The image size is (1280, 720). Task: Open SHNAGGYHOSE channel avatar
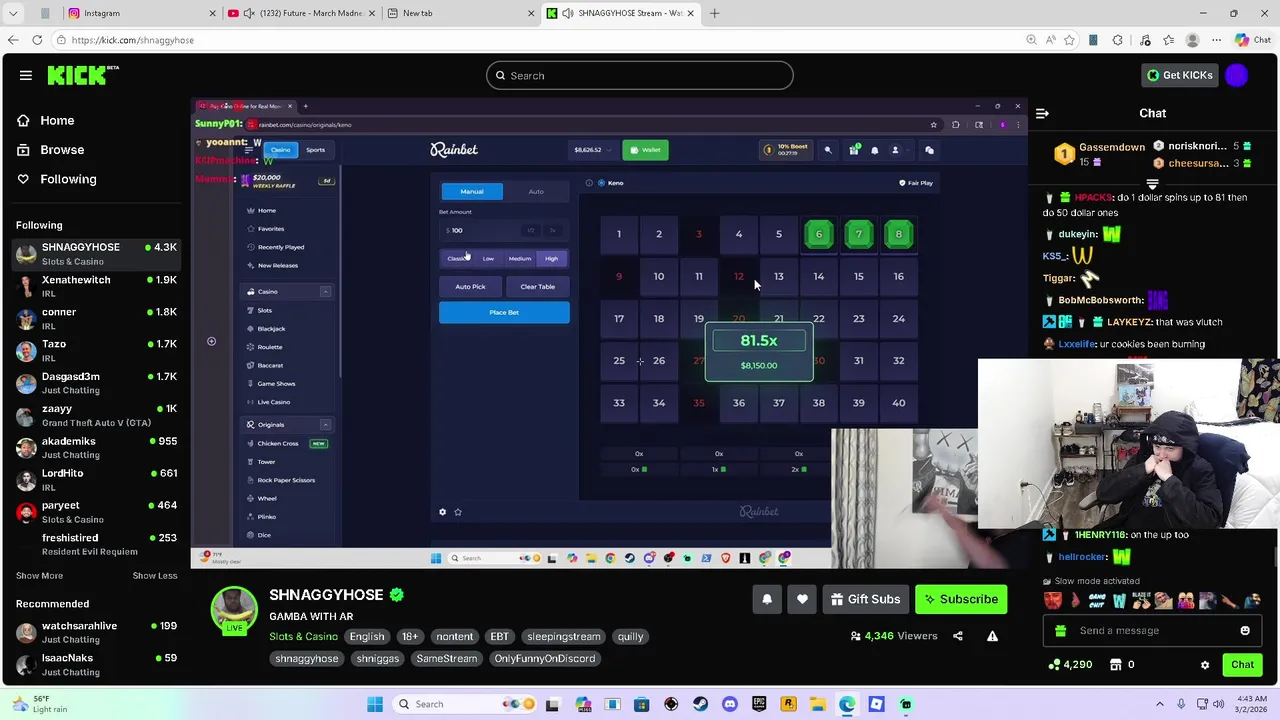234,610
